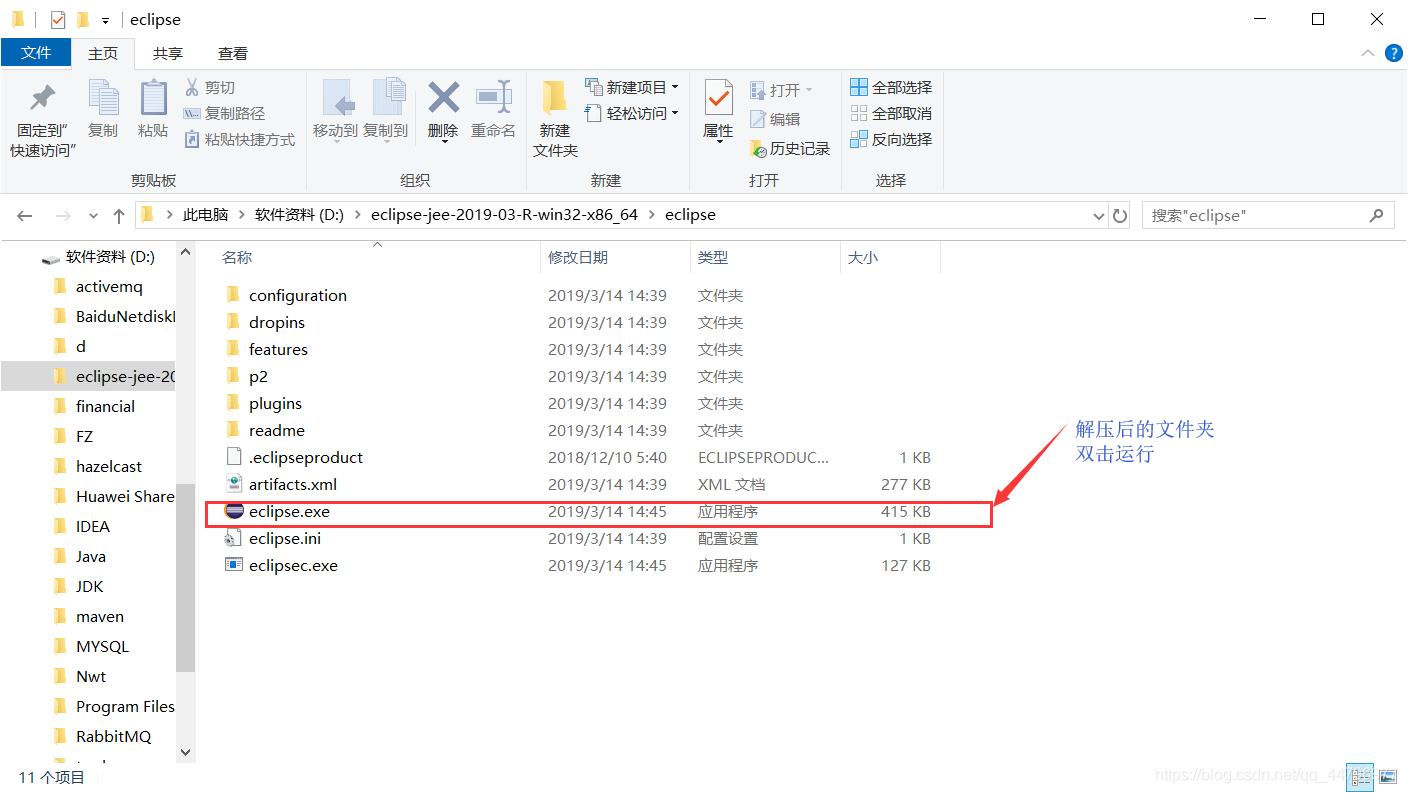
Task: Click the Copy Path button
Action: pos(225,113)
